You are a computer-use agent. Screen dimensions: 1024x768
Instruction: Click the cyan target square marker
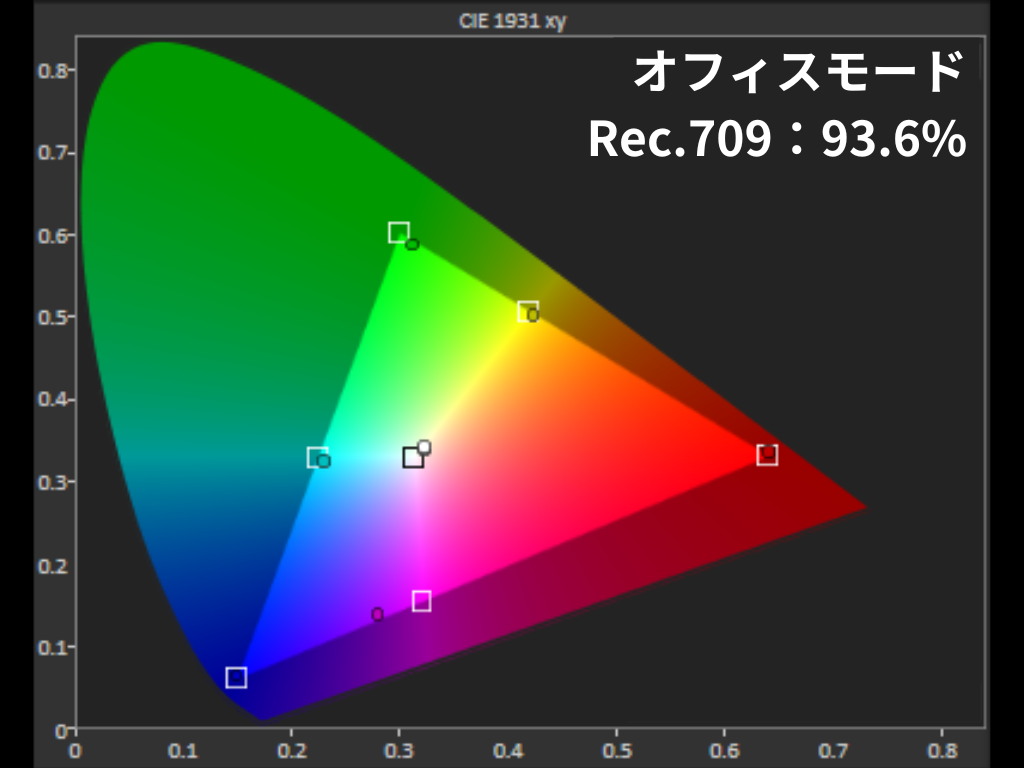(x=317, y=457)
